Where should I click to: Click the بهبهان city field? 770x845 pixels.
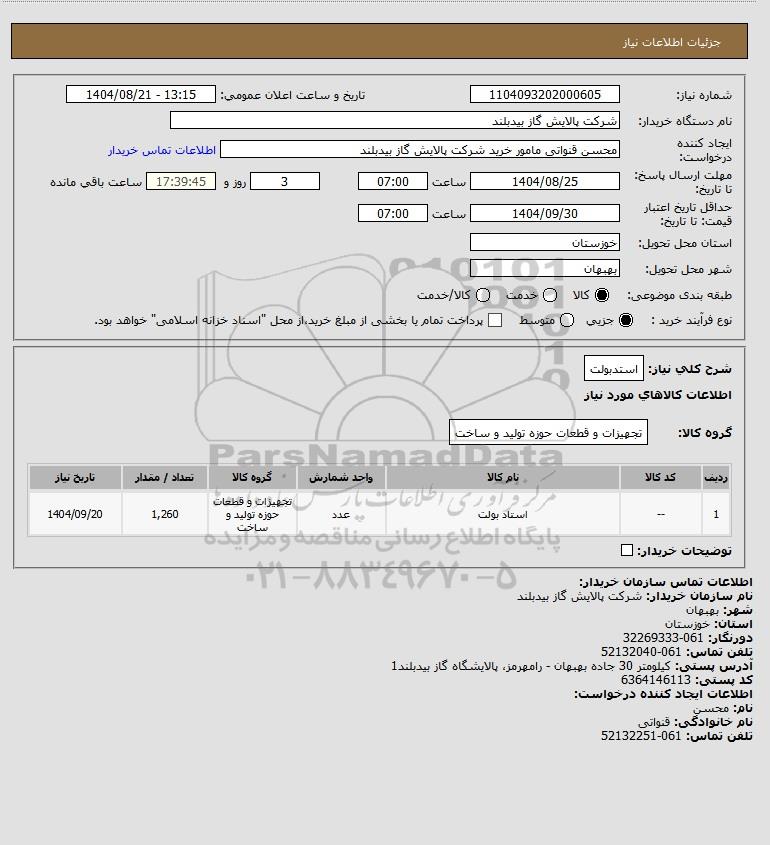[x=545, y=268]
